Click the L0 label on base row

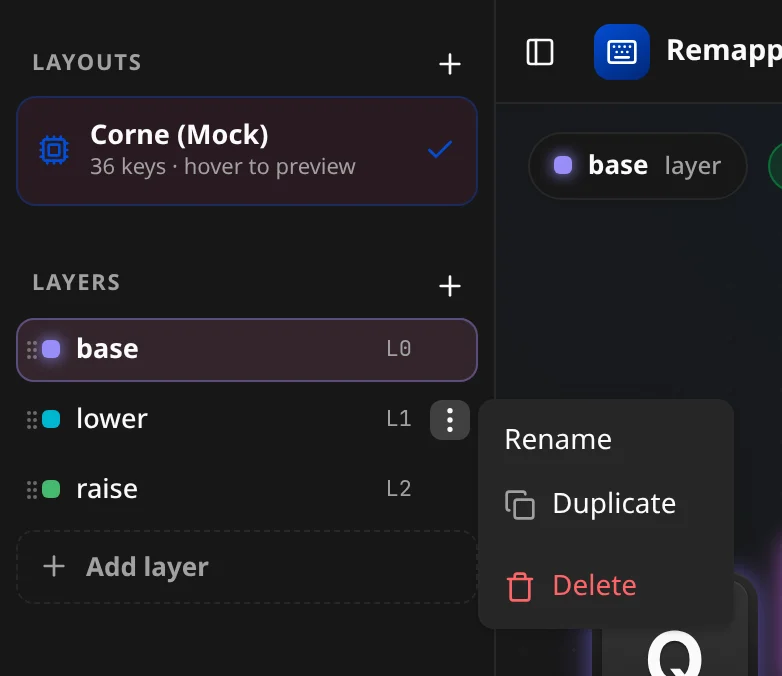pos(399,349)
